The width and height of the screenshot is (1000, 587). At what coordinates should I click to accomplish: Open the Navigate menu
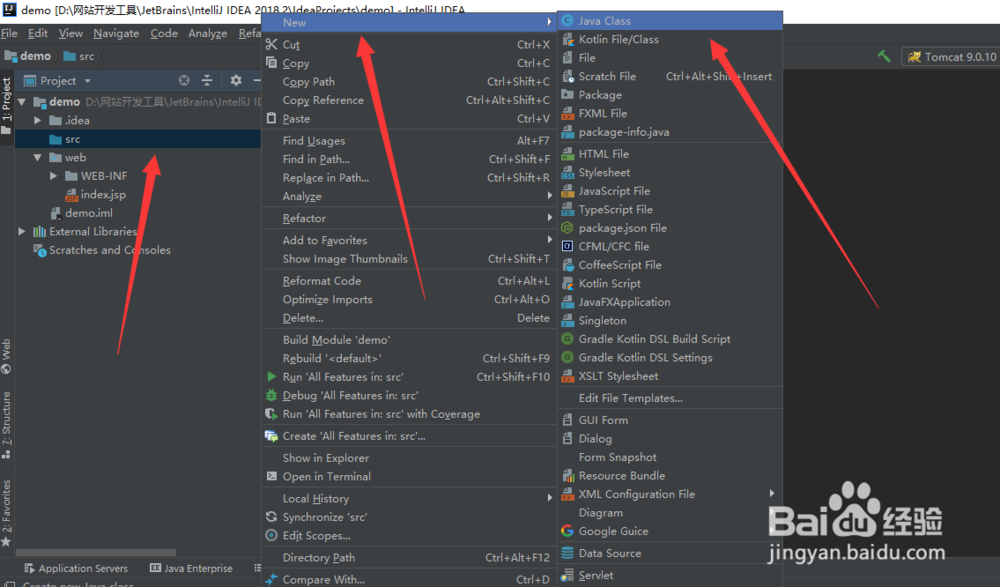[116, 33]
